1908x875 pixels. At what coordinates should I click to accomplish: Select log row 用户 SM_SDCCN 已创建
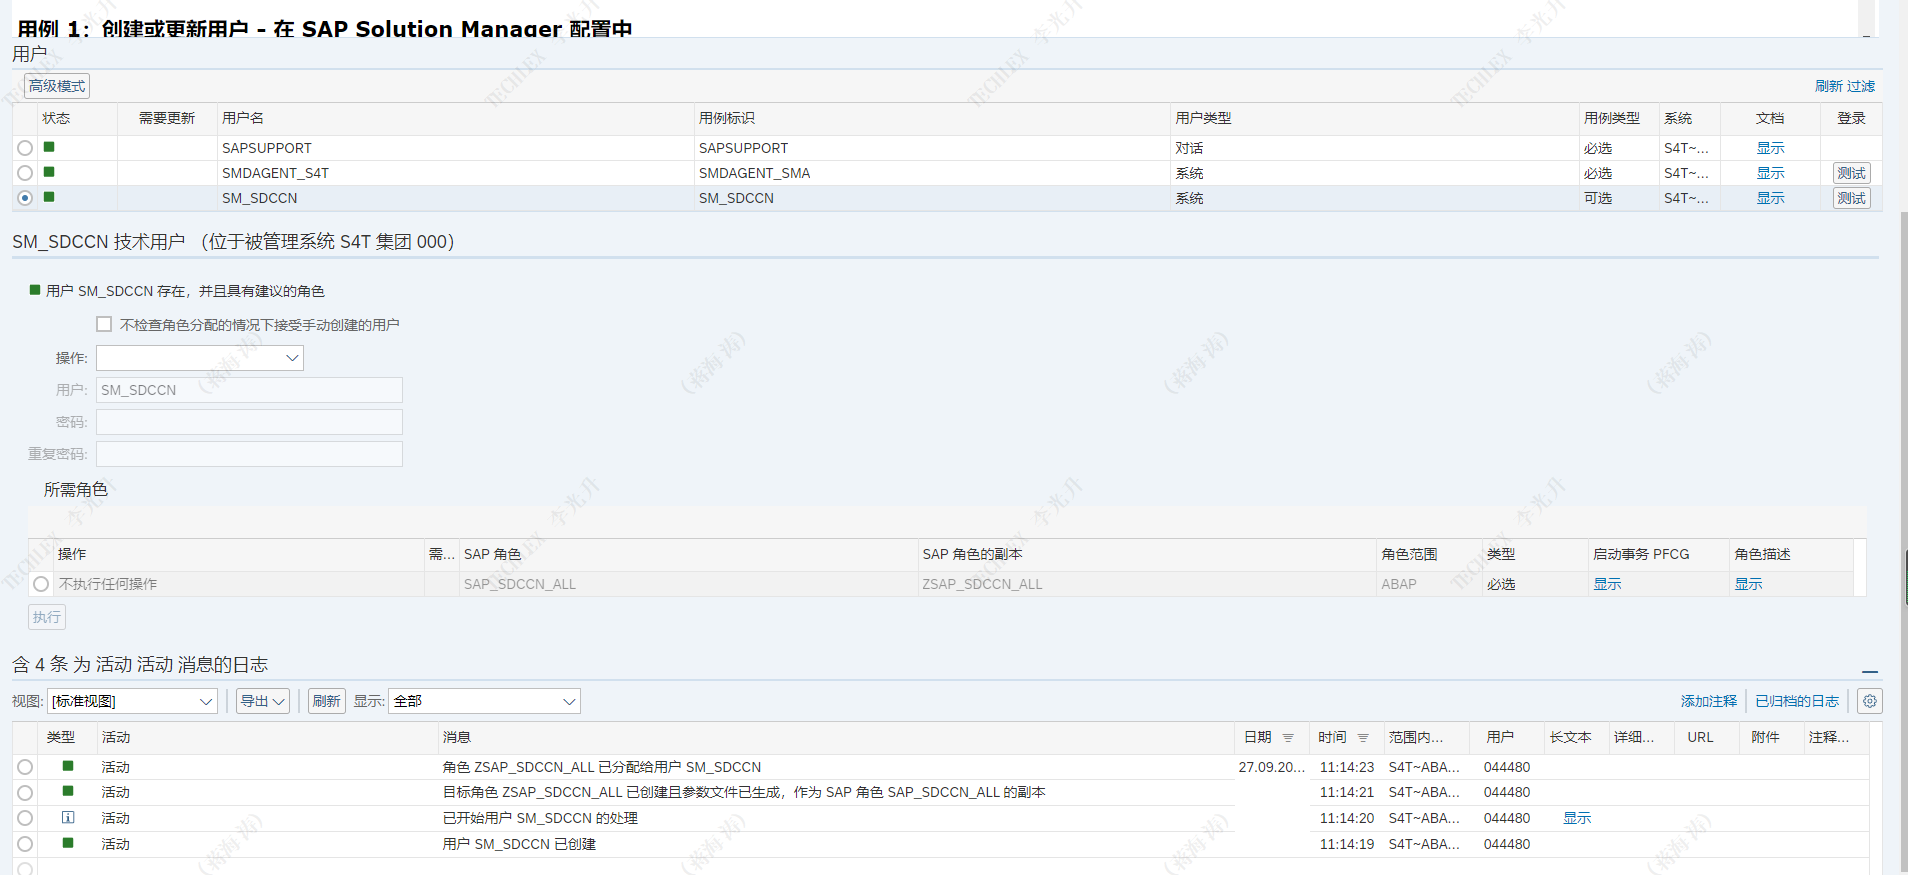[25, 844]
